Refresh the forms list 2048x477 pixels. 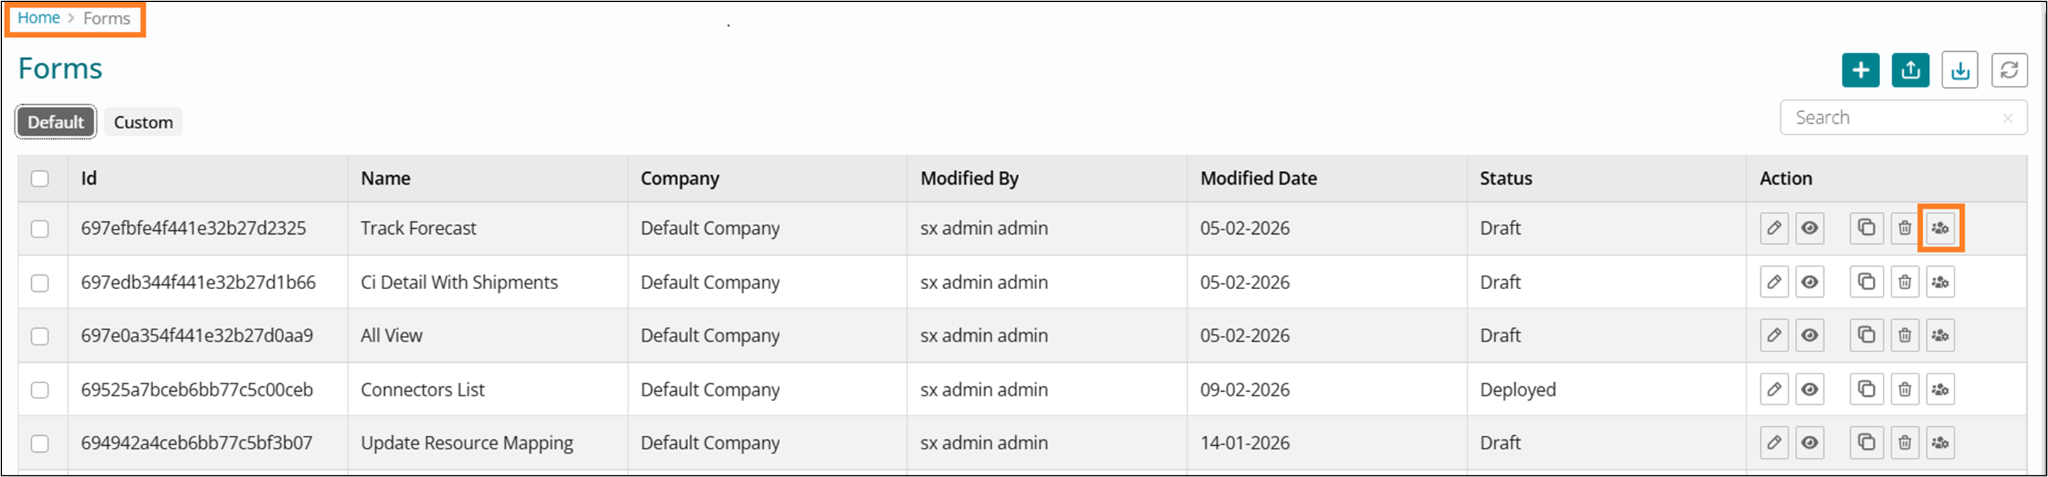click(x=2009, y=70)
